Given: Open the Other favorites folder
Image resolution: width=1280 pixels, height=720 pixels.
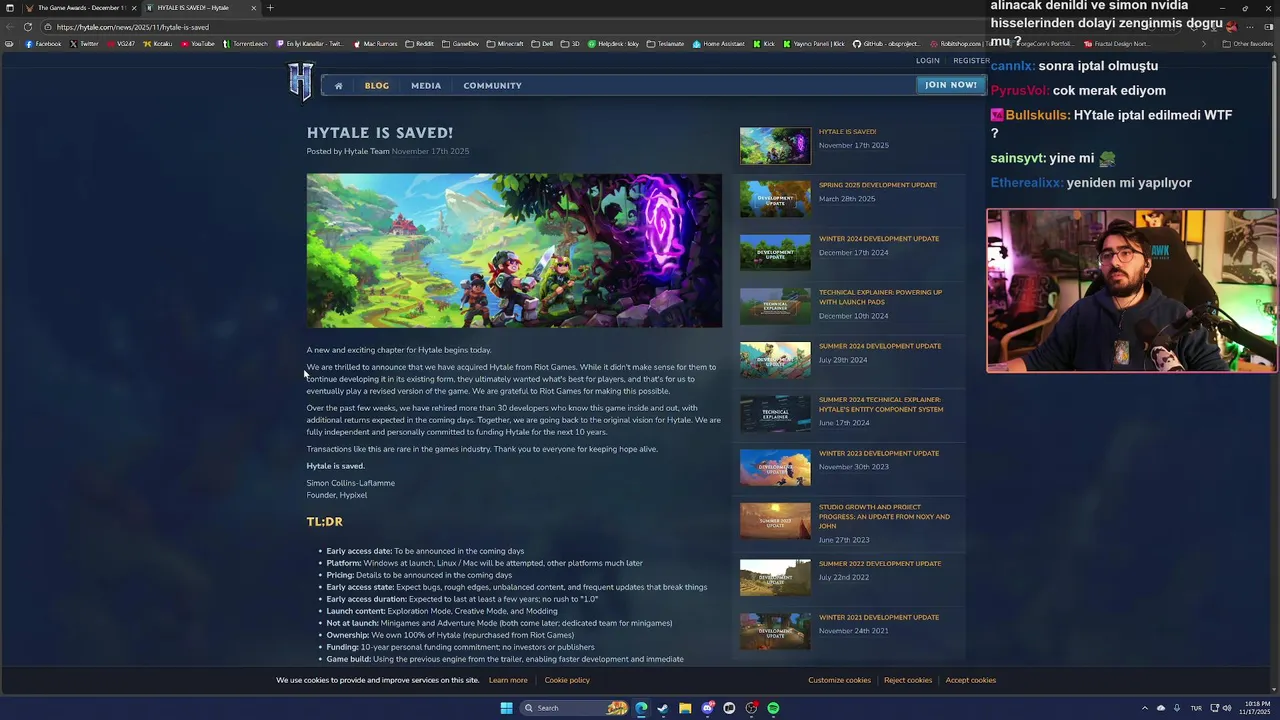Looking at the screenshot, I should click(x=1248, y=44).
